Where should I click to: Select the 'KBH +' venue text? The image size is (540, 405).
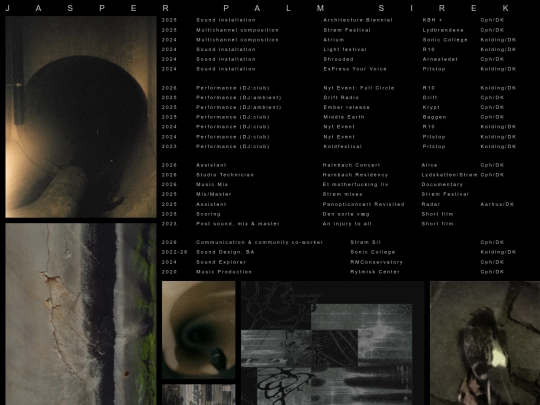pyautogui.click(x=432, y=20)
